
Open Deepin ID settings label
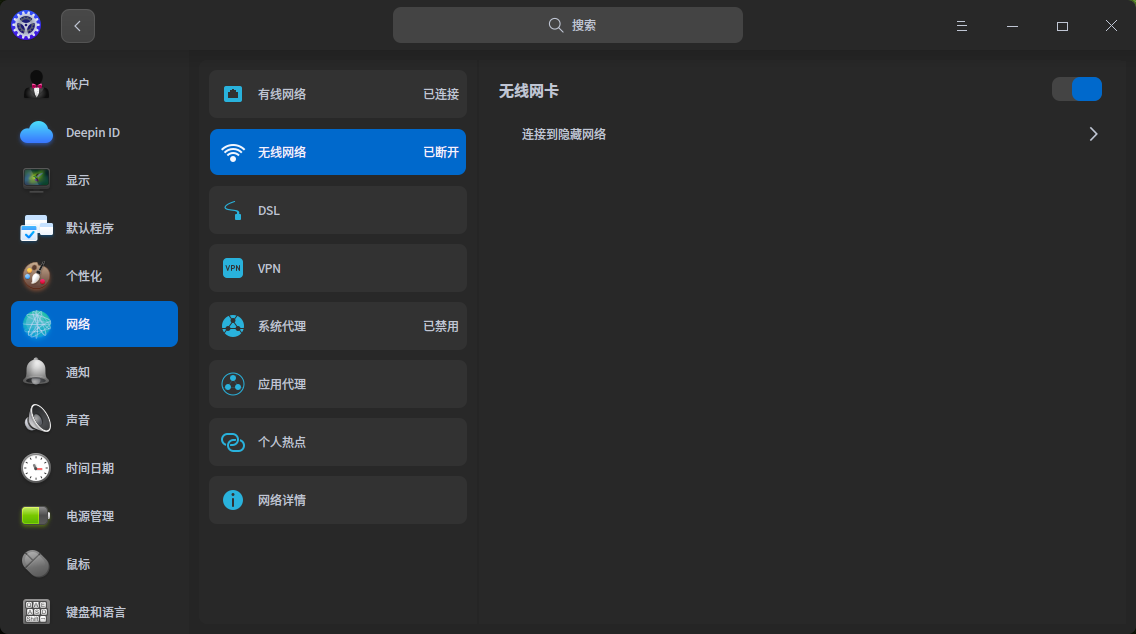click(x=93, y=133)
